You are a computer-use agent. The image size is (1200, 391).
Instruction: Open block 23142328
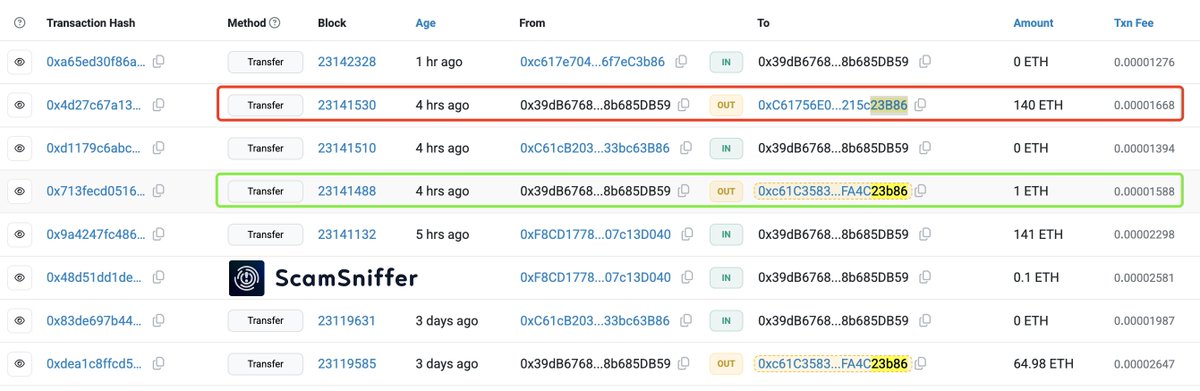pos(347,62)
